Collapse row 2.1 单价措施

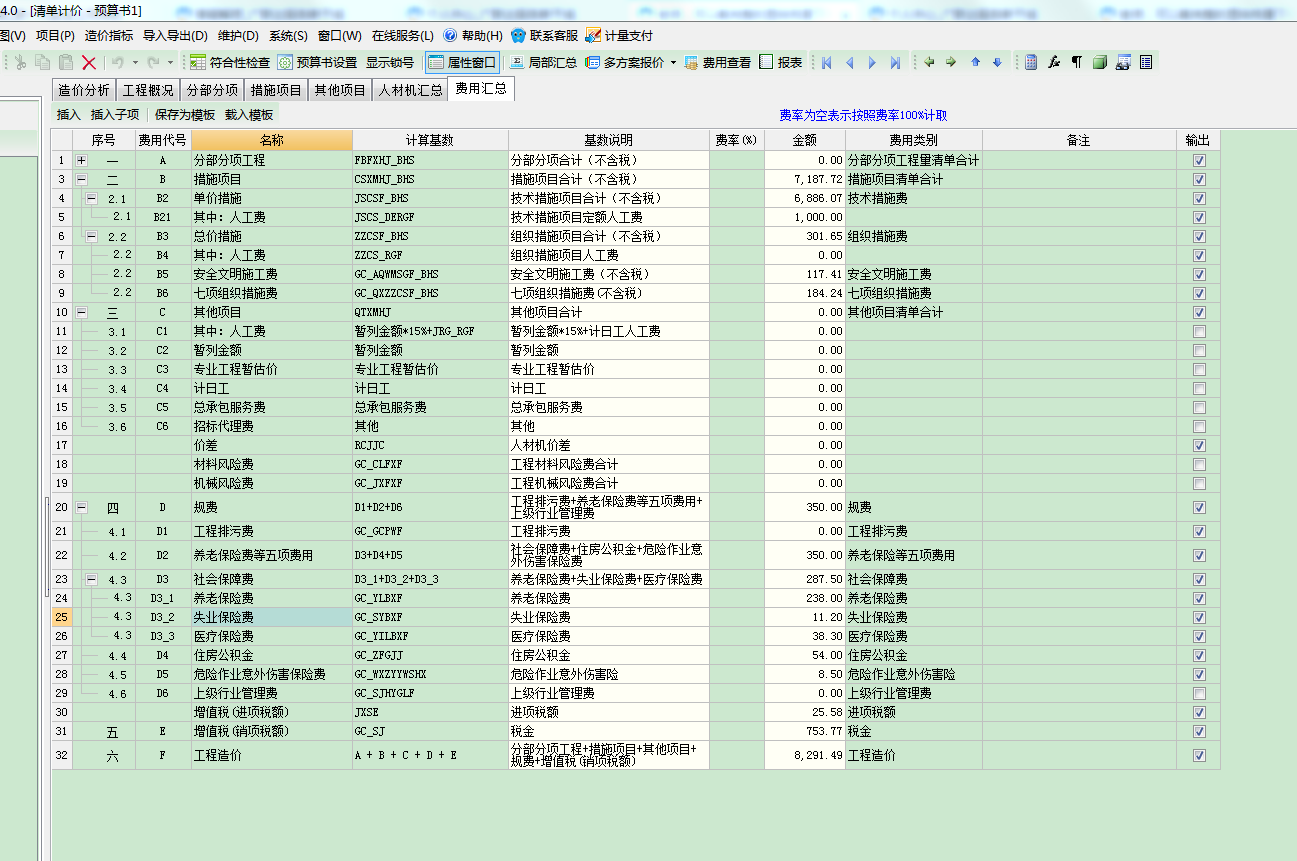91,198
